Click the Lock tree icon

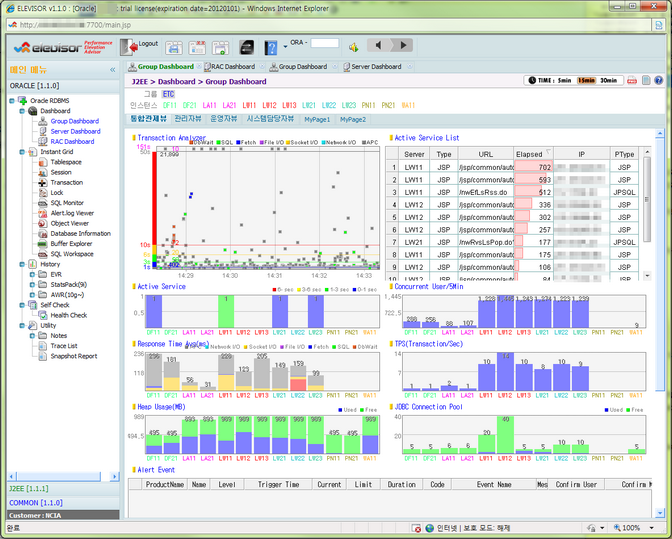click(43, 193)
